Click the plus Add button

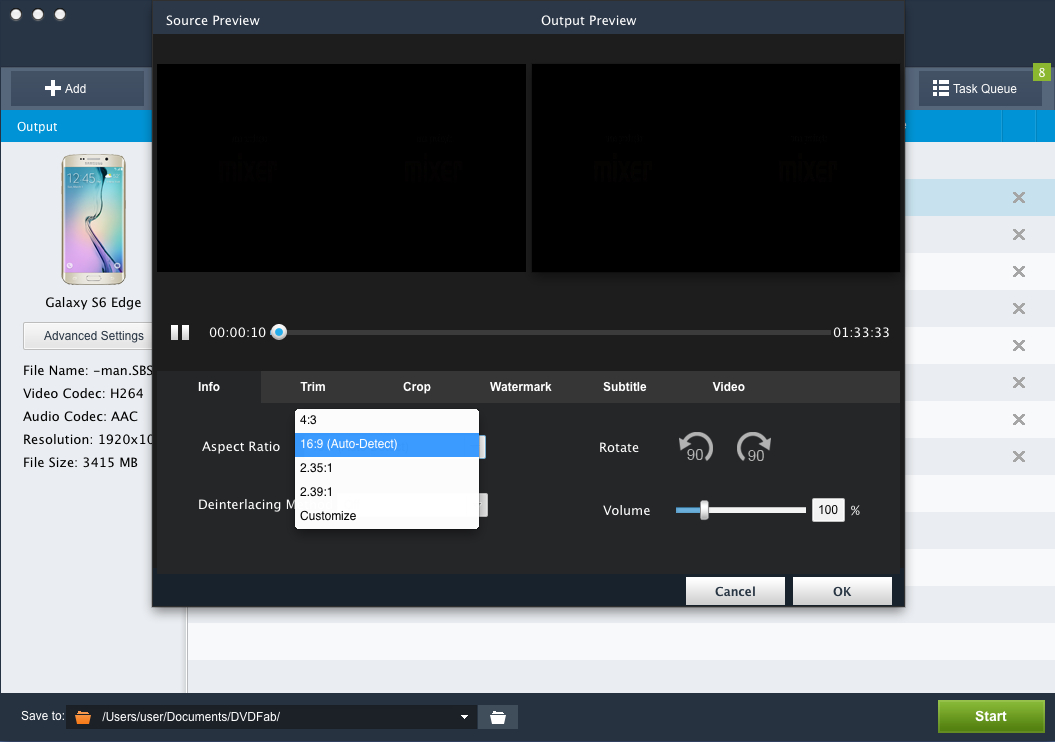[77, 88]
